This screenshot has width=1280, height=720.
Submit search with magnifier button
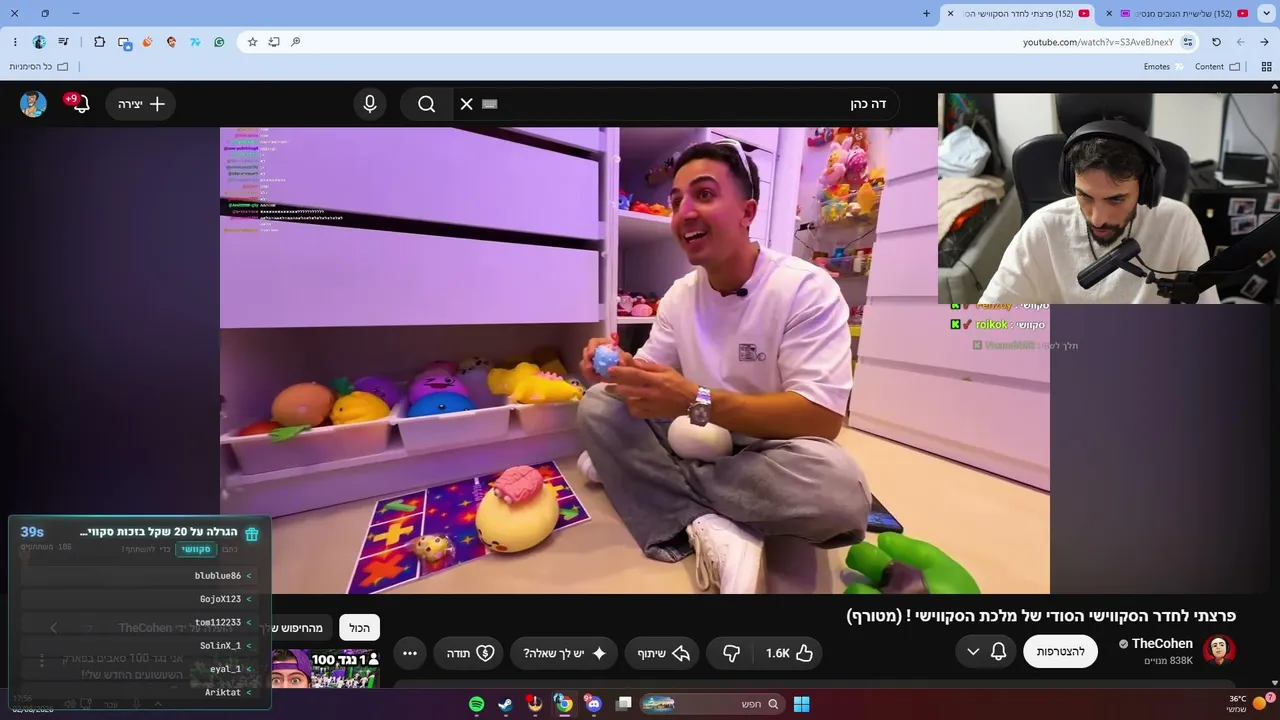pyautogui.click(x=427, y=104)
